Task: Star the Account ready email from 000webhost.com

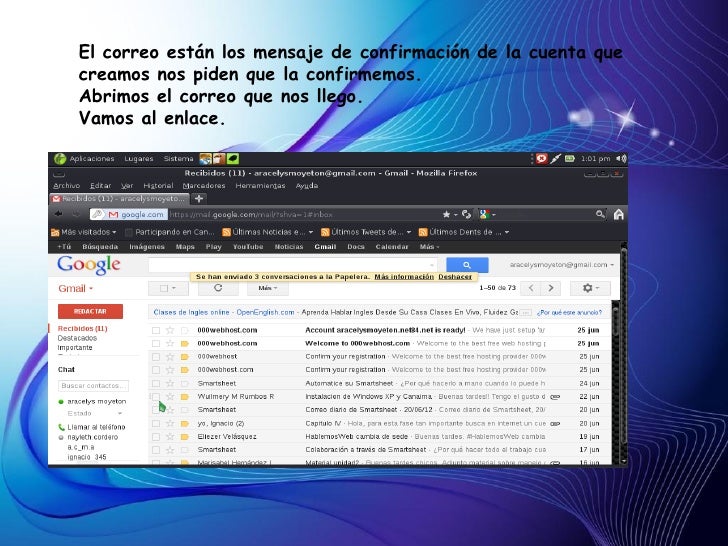Action: (170, 330)
